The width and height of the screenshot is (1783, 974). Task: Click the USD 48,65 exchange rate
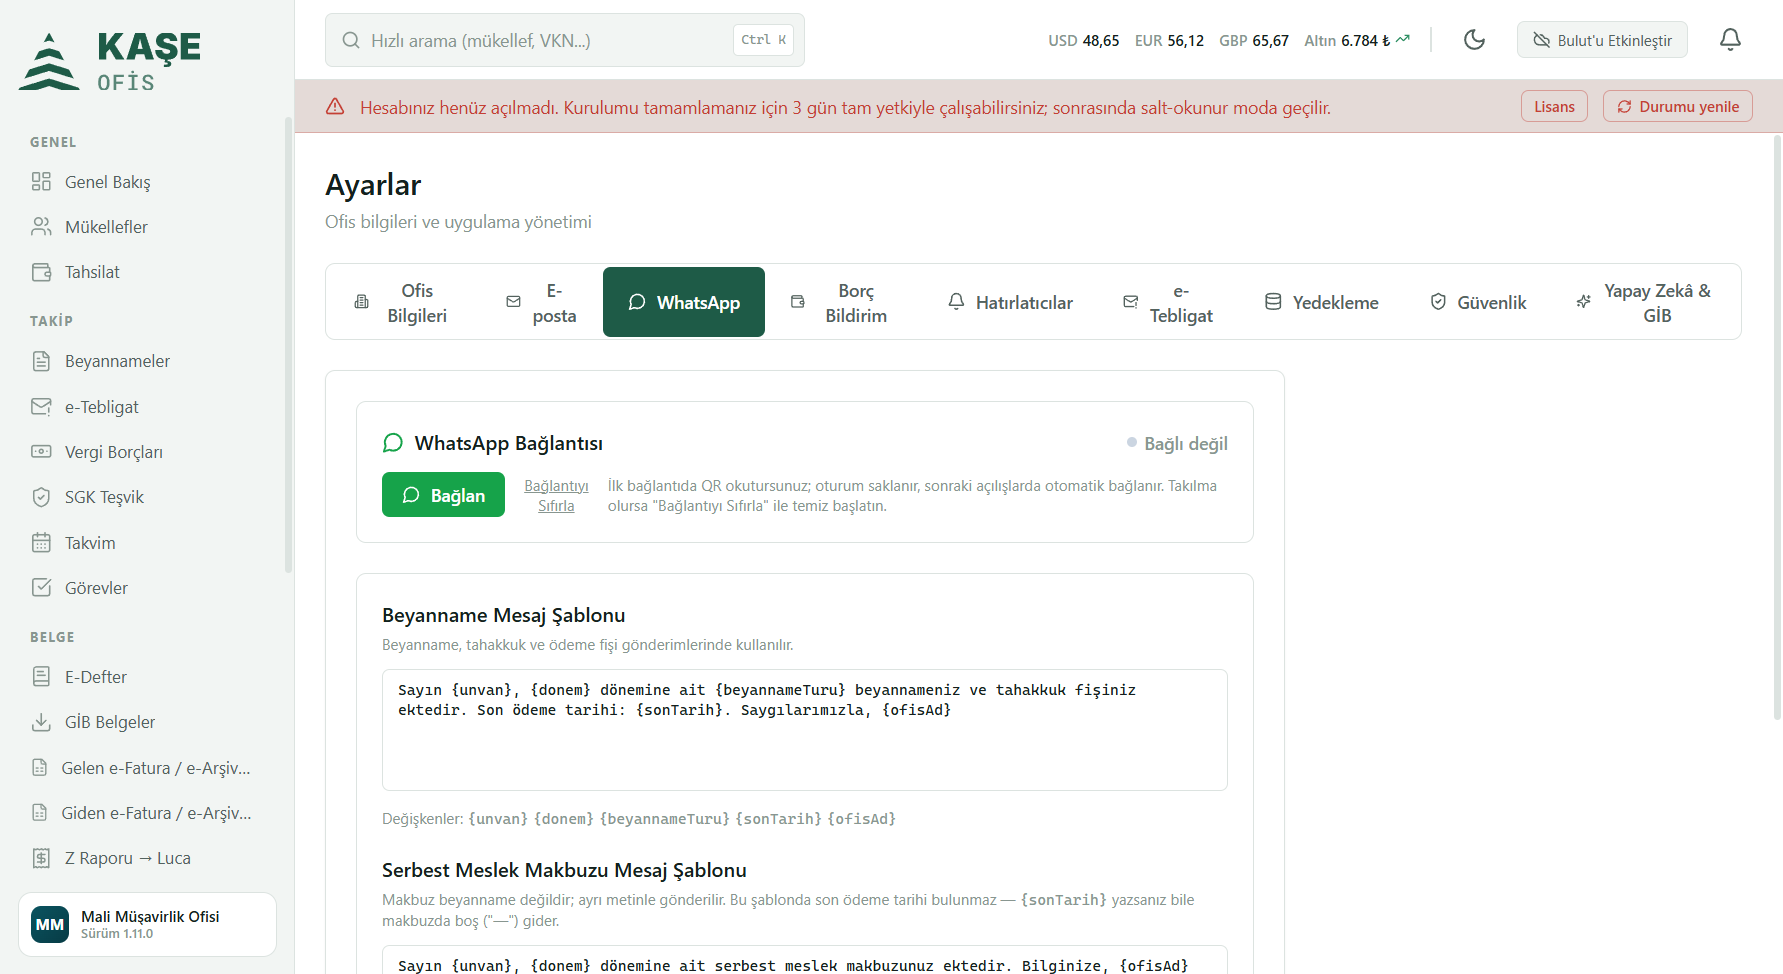click(1083, 41)
